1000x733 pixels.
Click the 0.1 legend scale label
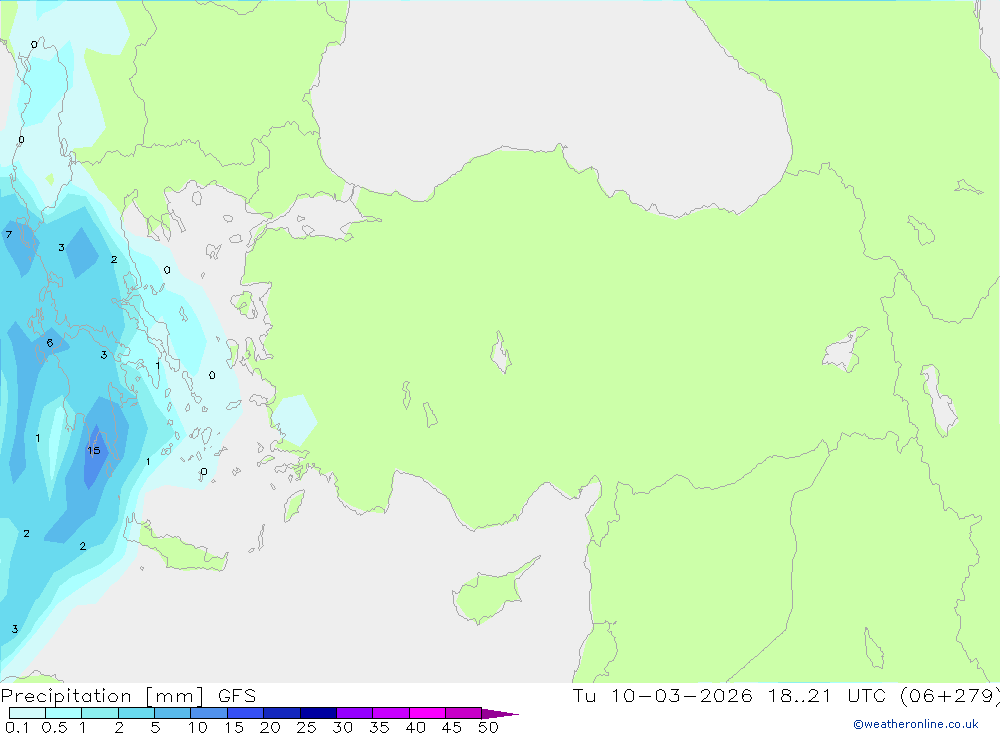[16, 727]
